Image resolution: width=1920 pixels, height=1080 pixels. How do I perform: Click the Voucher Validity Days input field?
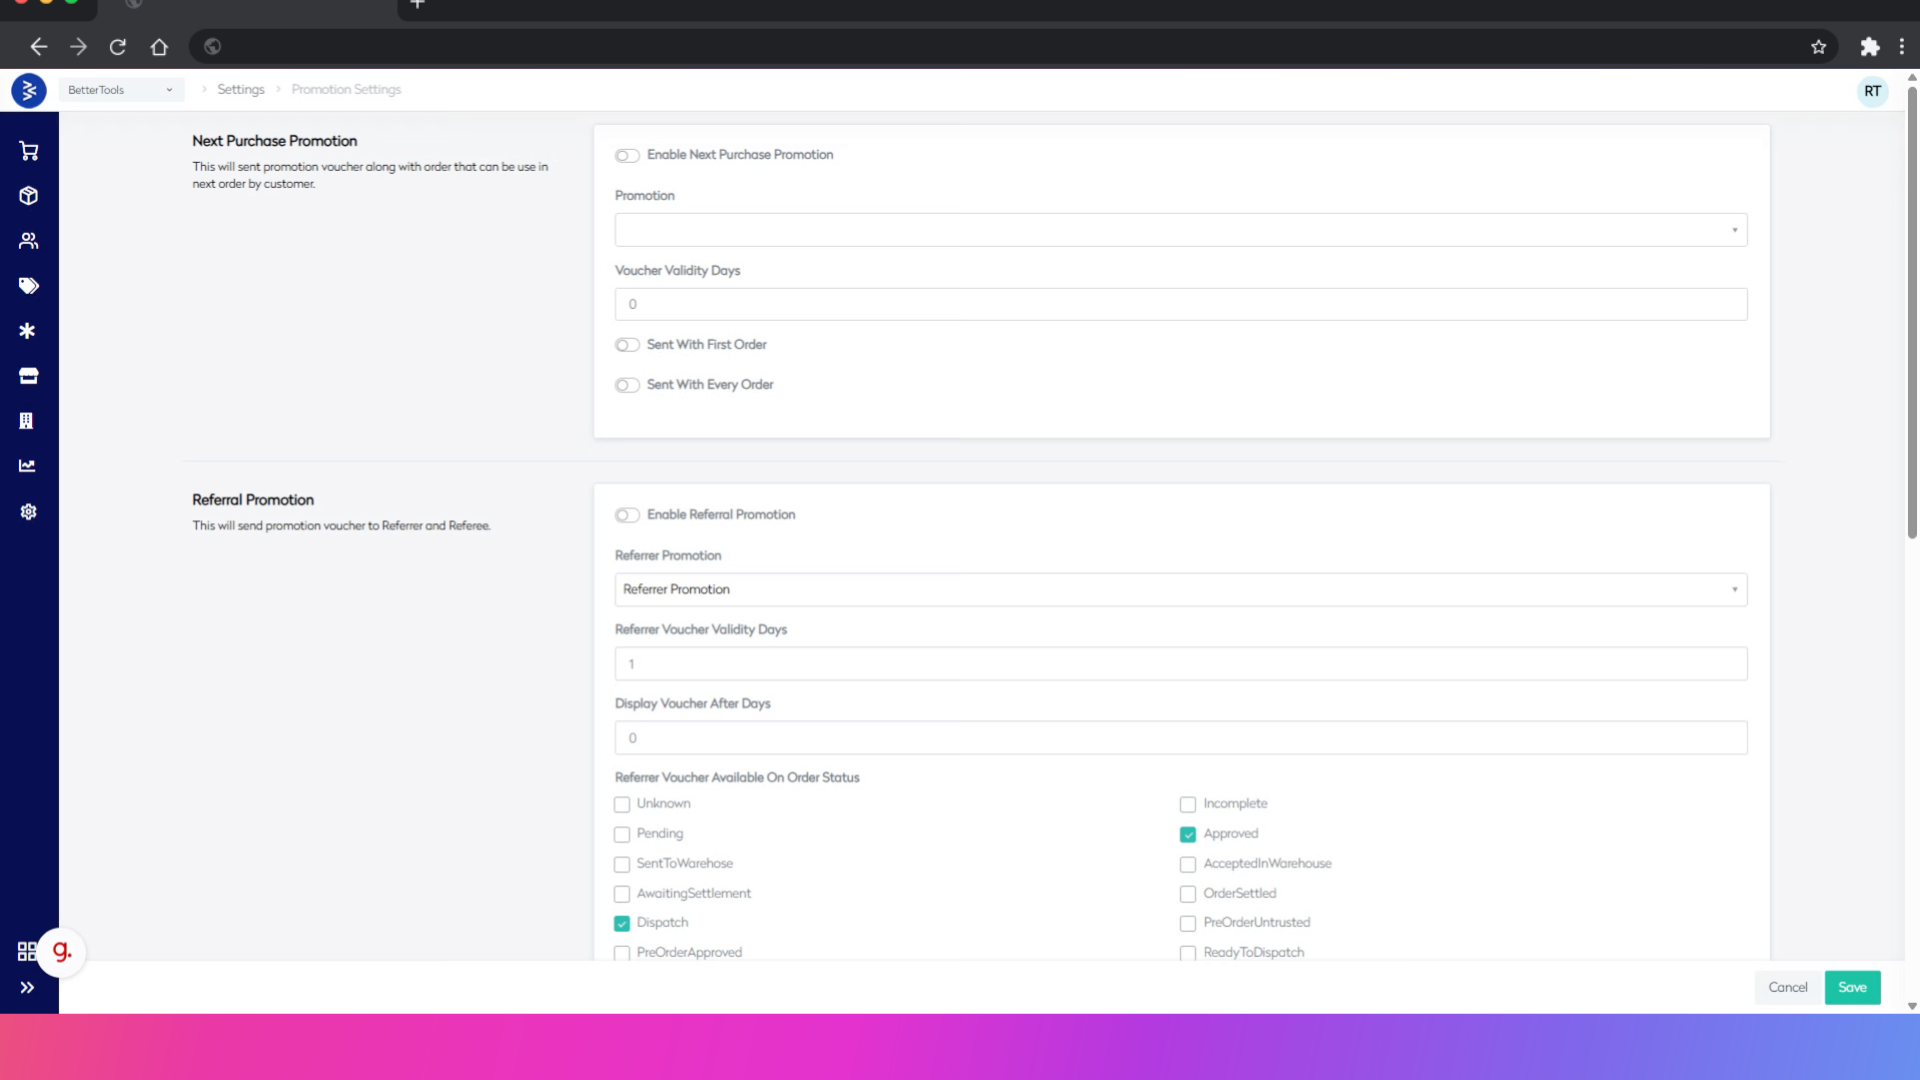1180,305
